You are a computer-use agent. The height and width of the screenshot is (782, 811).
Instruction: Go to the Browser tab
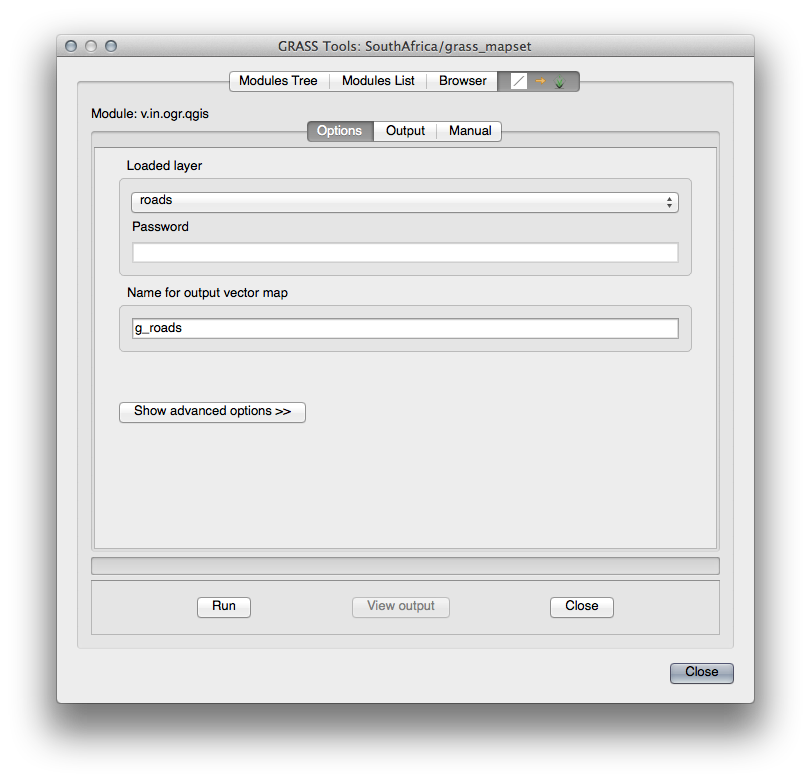462,81
